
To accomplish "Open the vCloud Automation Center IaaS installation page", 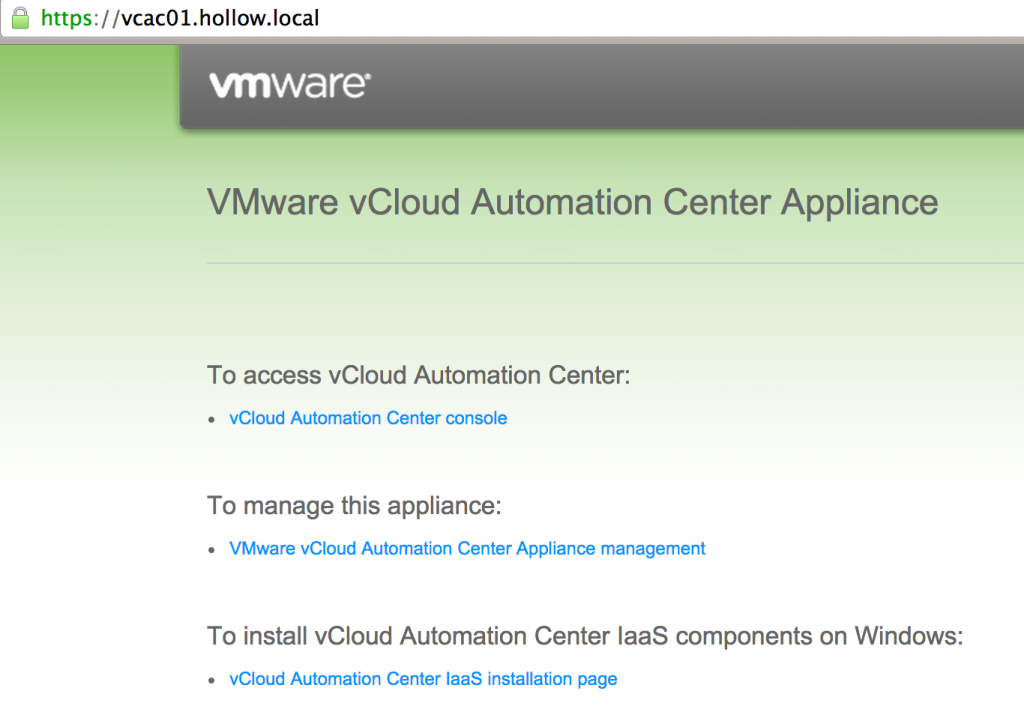I will (x=421, y=678).
